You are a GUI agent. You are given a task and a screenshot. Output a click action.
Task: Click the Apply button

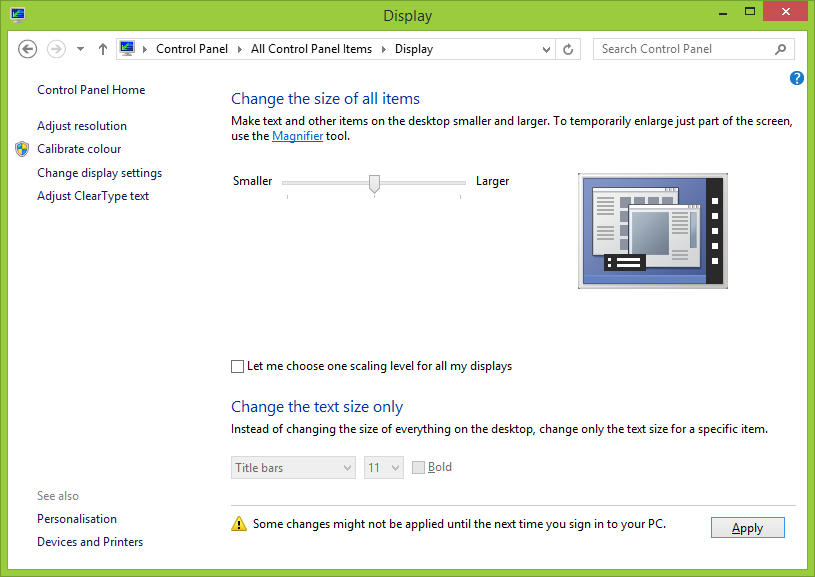click(x=747, y=527)
